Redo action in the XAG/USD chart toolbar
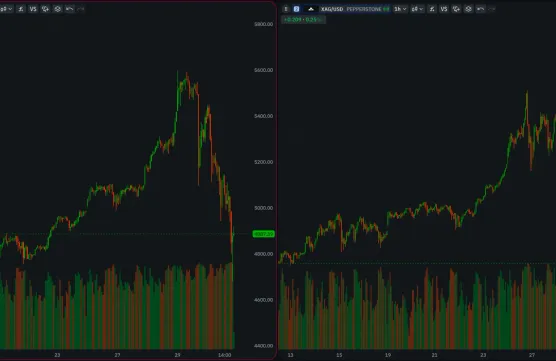Screen dimensions: 556x361 492,9
